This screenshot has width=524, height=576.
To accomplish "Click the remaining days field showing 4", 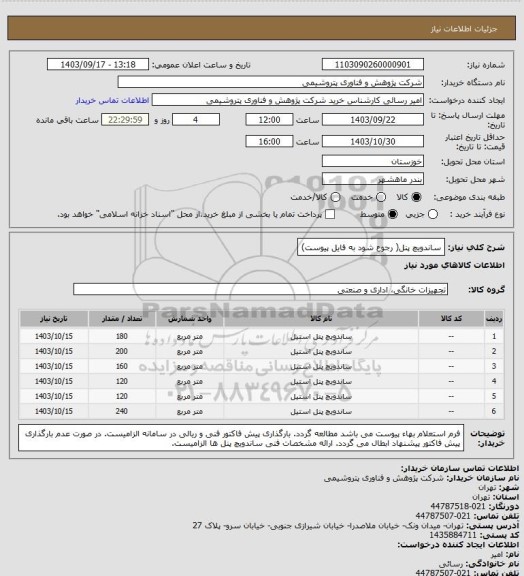I will 196,120.
